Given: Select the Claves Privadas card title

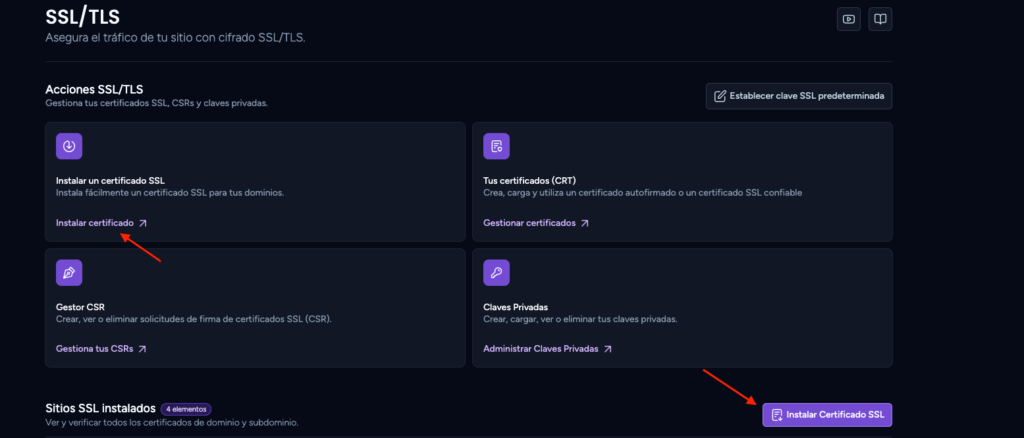Looking at the screenshot, I should coord(515,307).
